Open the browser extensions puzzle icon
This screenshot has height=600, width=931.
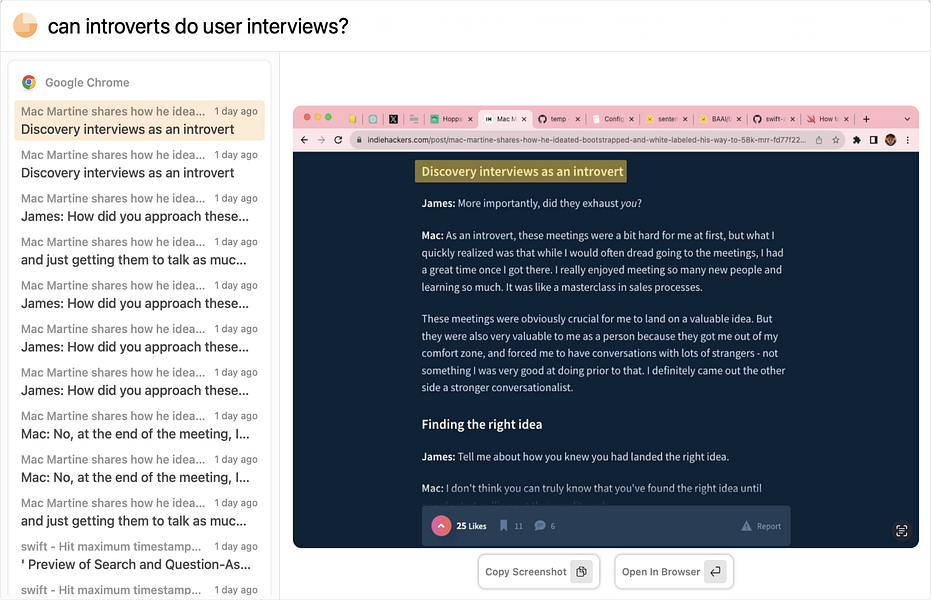pyautogui.click(x=857, y=140)
